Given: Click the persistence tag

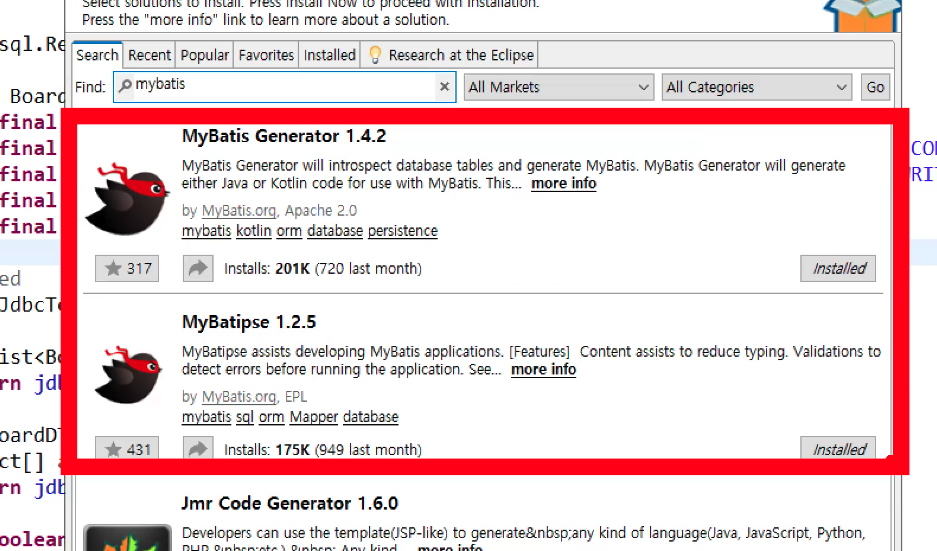Looking at the screenshot, I should [x=403, y=231].
